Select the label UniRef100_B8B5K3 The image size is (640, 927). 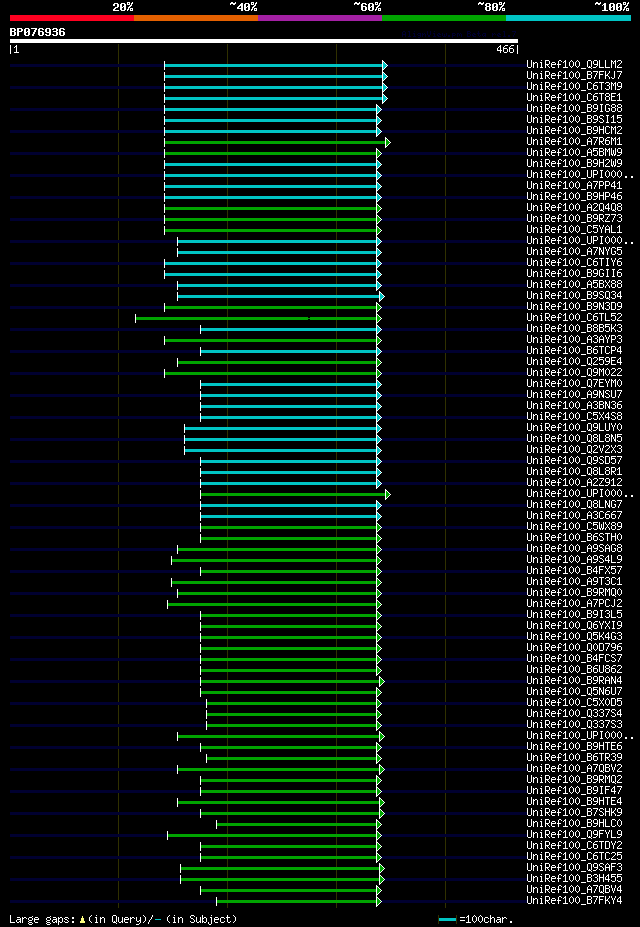(574, 329)
